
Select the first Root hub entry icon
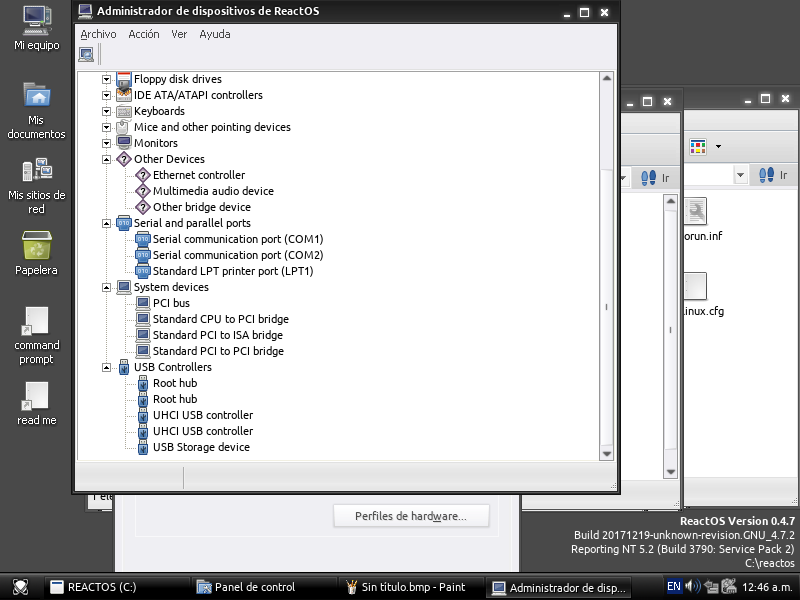click(143, 383)
